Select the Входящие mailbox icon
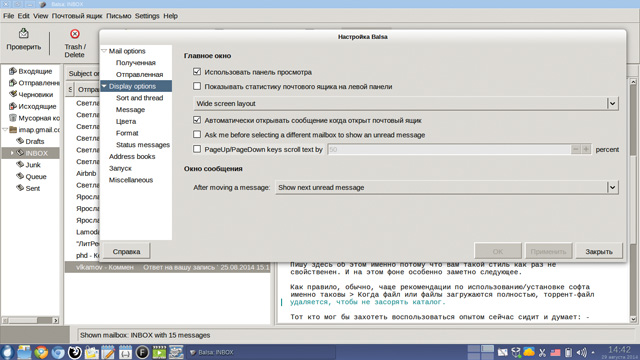Viewport: 640px width, 360px height. point(13,71)
